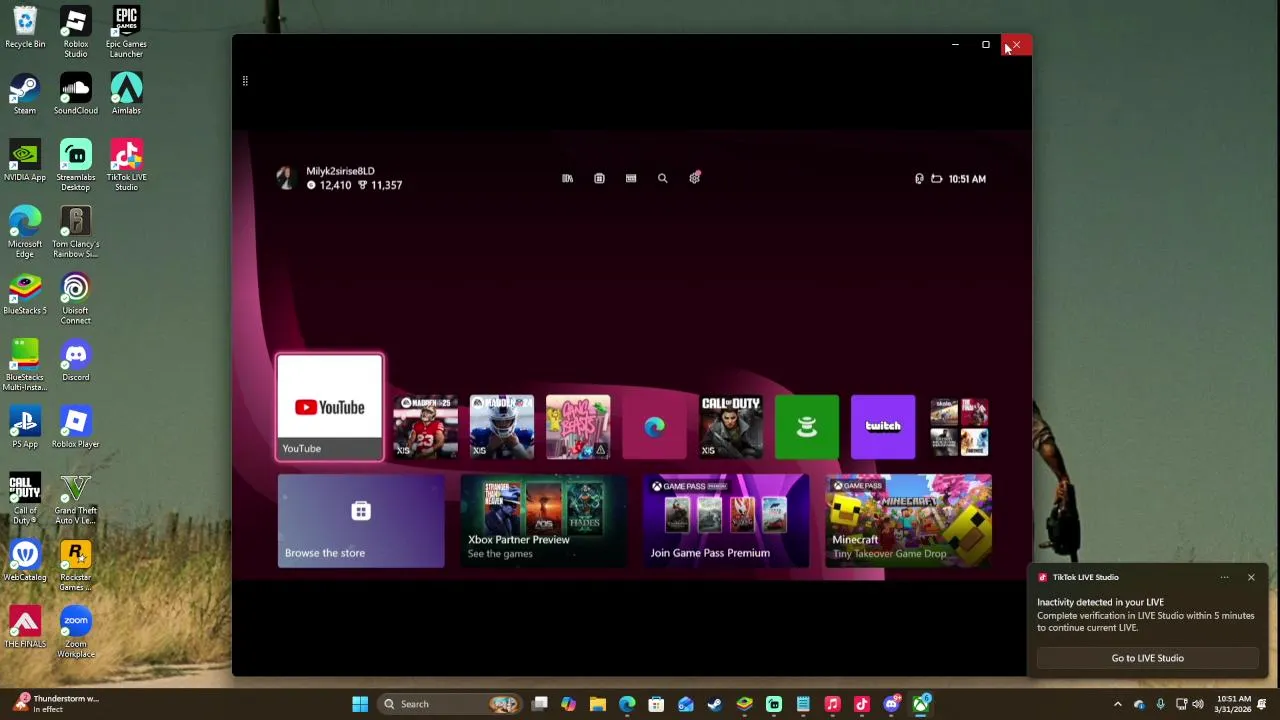The image size is (1280, 720).
Task: Select WebCatalog desktop icon
Action: [x=25, y=561]
